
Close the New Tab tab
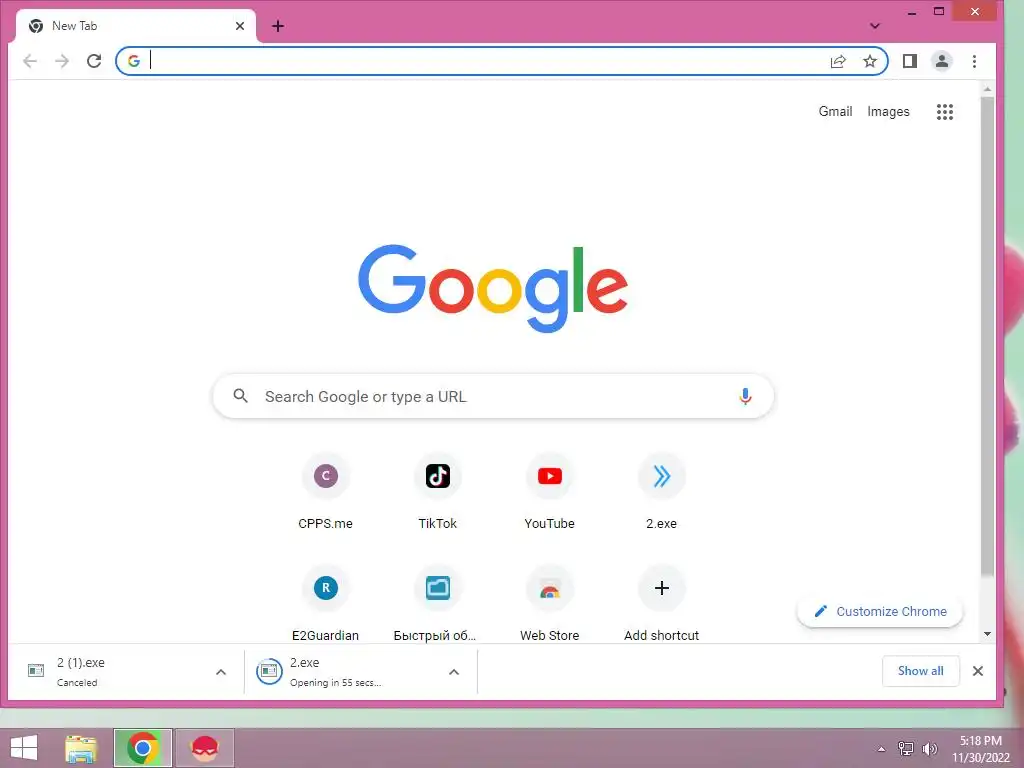(240, 26)
